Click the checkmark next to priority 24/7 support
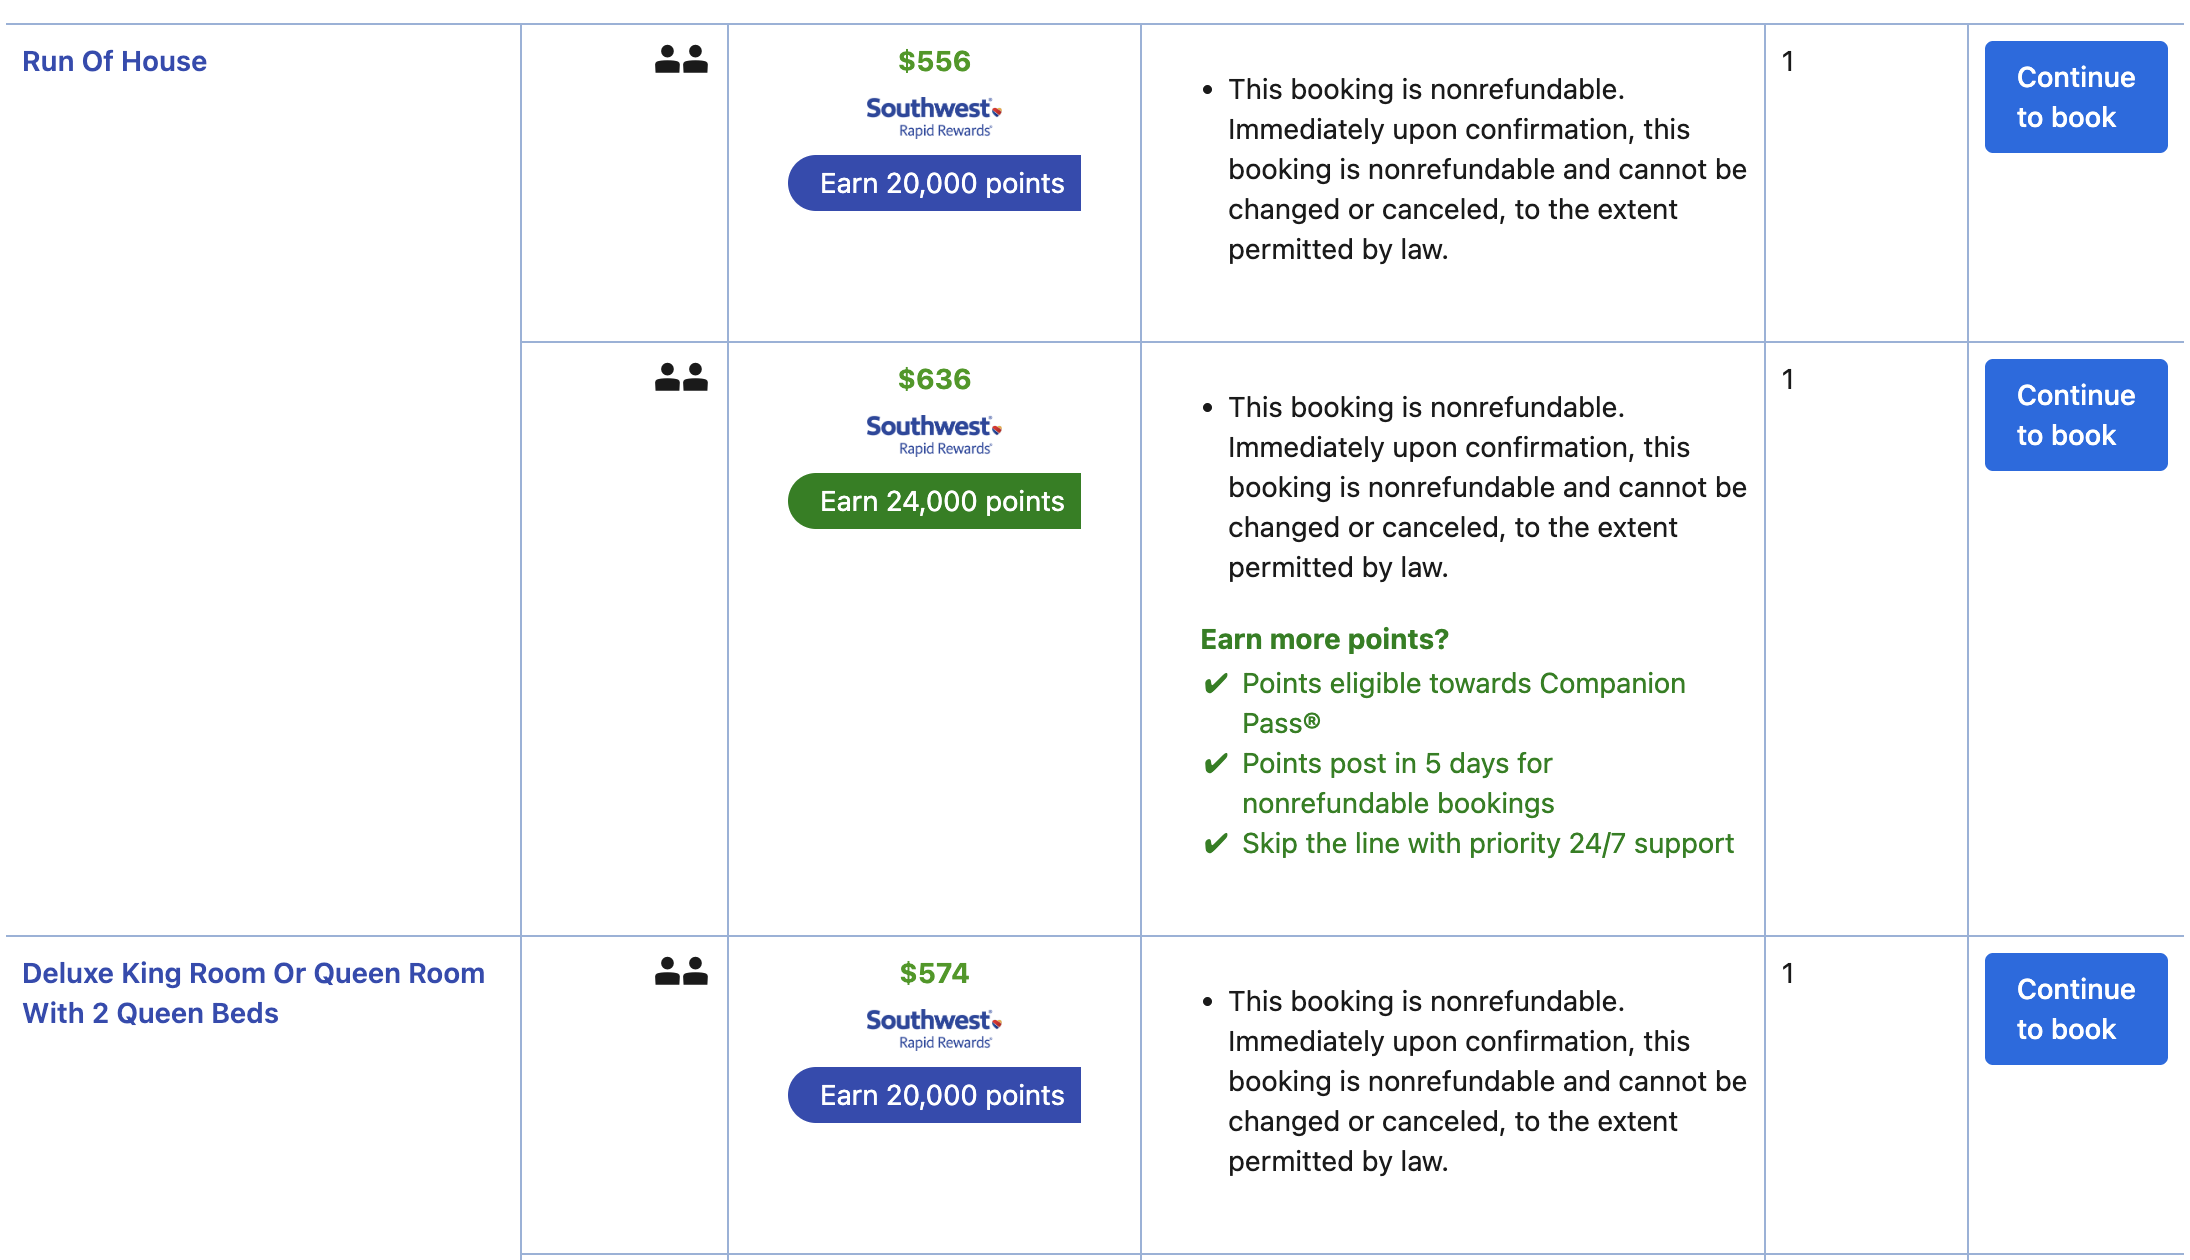Screen dimensions: 2190x1260 pyautogui.click(x=1214, y=844)
